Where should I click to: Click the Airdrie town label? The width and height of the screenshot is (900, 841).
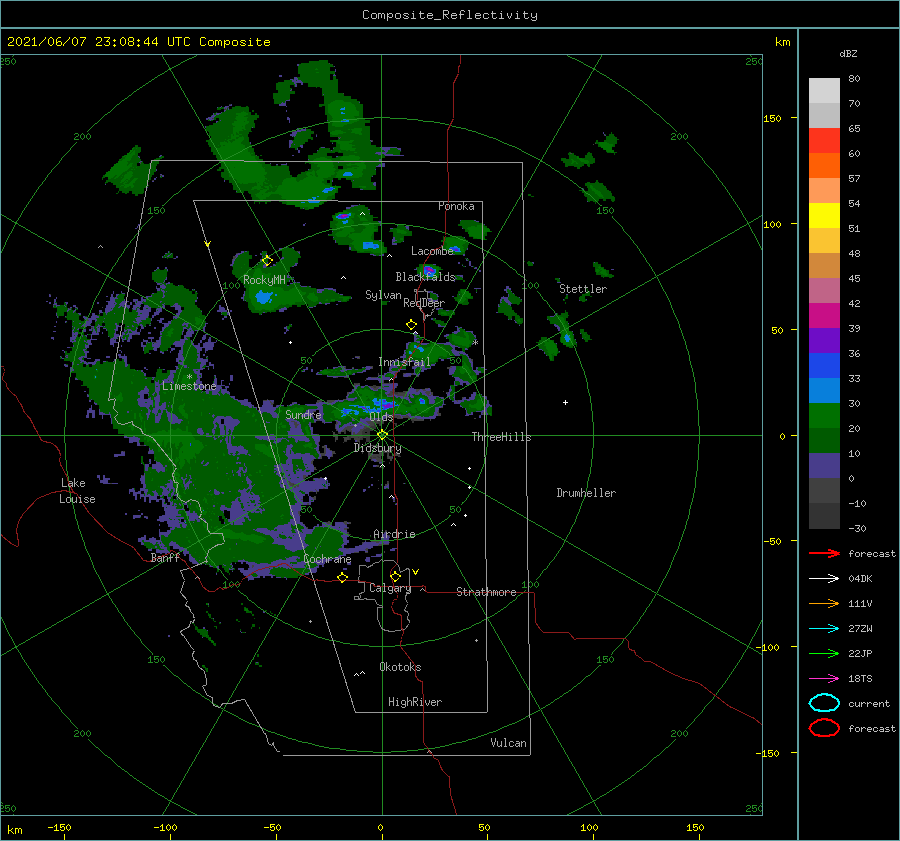pyautogui.click(x=394, y=534)
